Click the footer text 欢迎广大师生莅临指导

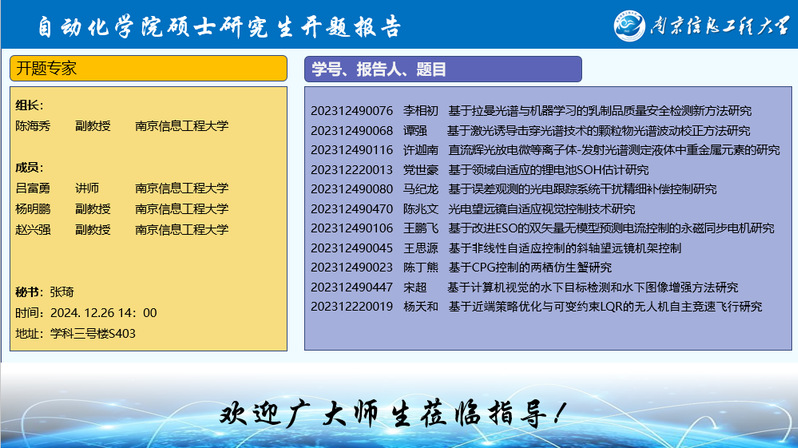(x=398, y=412)
